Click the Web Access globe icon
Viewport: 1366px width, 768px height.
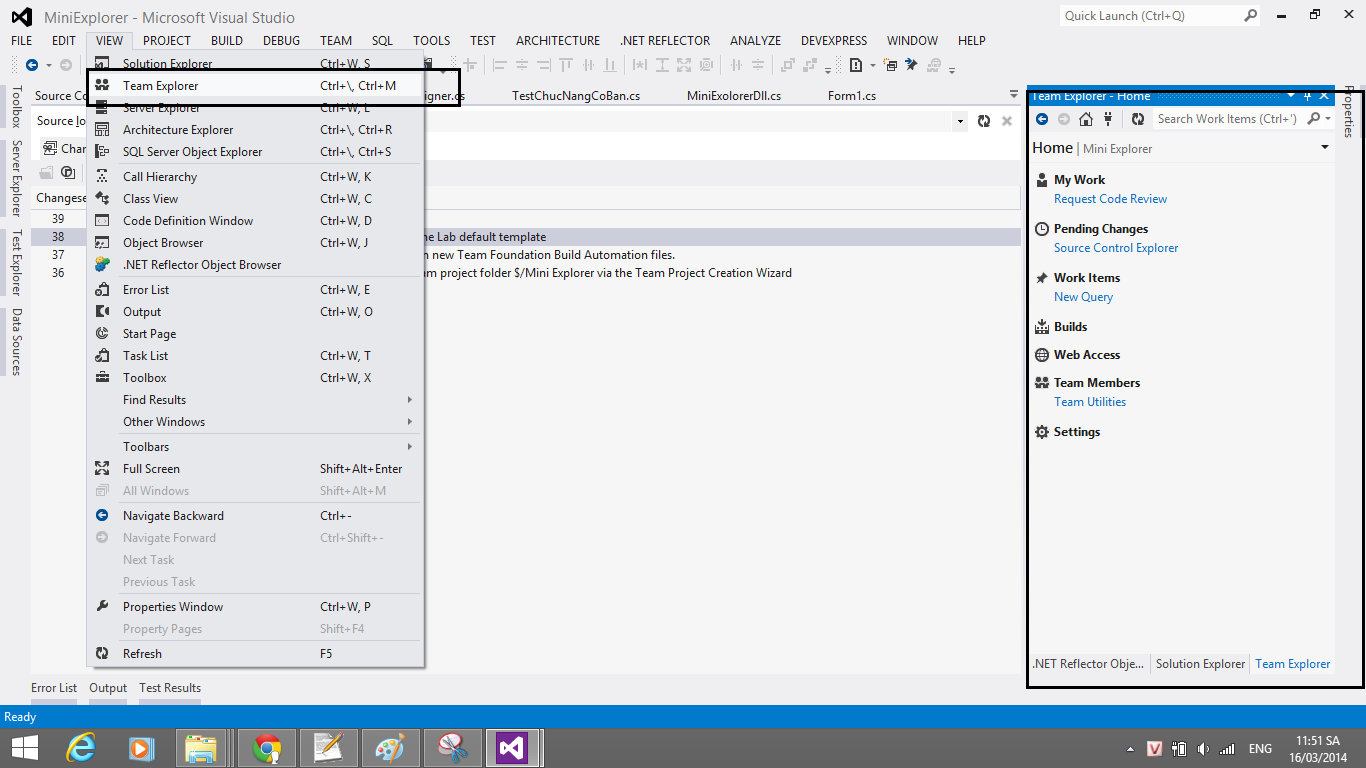click(1043, 355)
